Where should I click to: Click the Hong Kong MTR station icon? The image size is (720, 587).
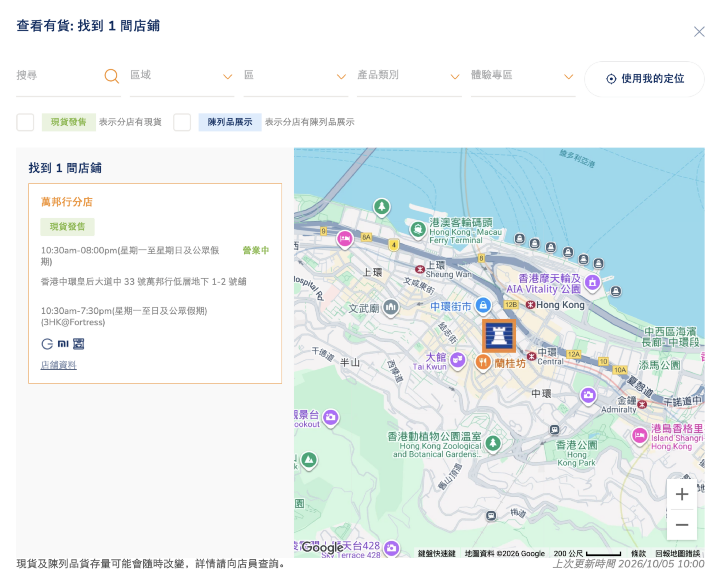coord(530,305)
